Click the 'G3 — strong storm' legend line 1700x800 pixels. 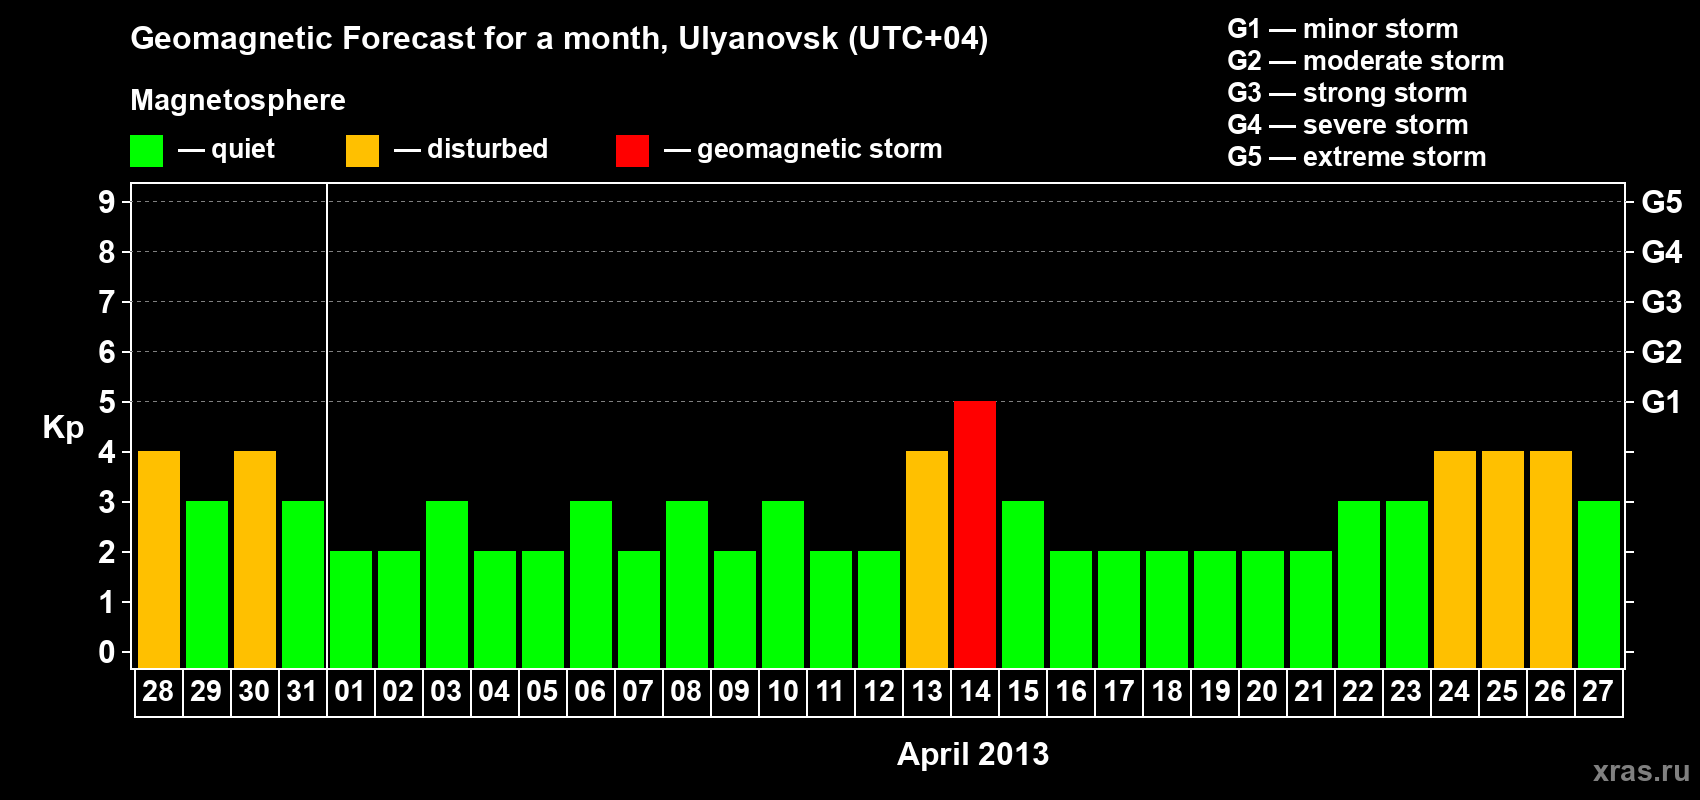[x=1348, y=93]
